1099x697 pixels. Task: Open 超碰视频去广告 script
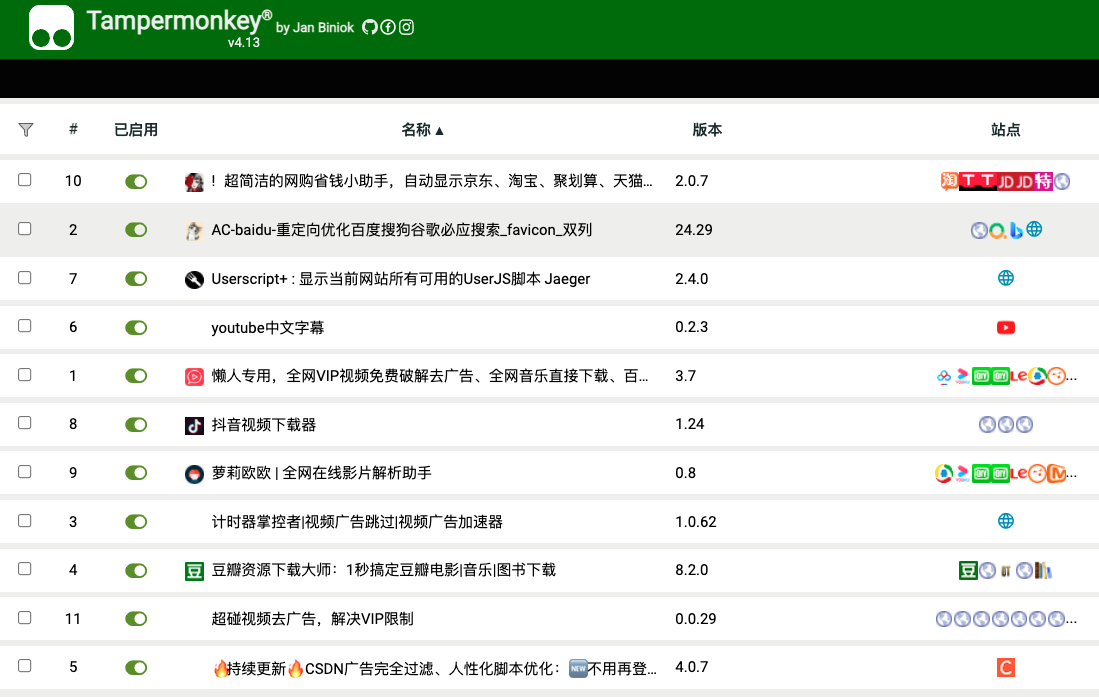coord(313,618)
